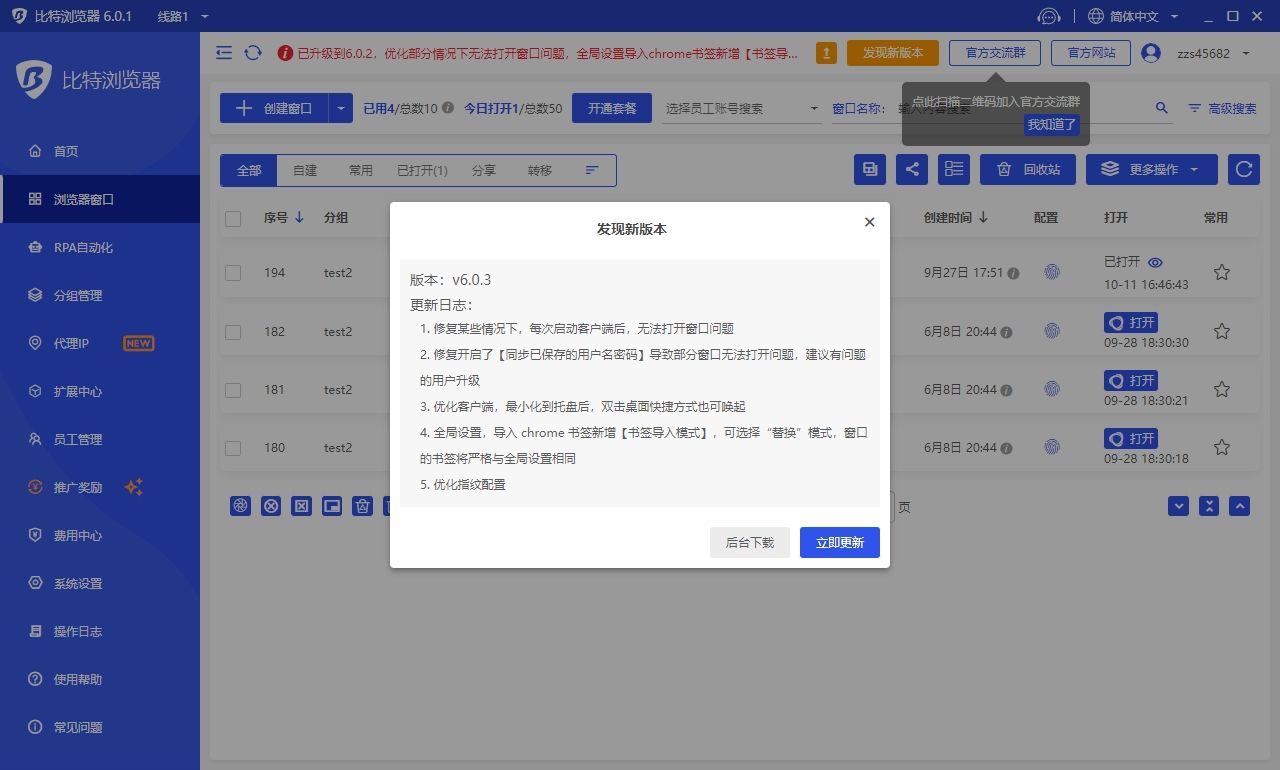Open the 简体中文 language dropdown
Screen dimensions: 1280x770
(x=1134, y=17)
